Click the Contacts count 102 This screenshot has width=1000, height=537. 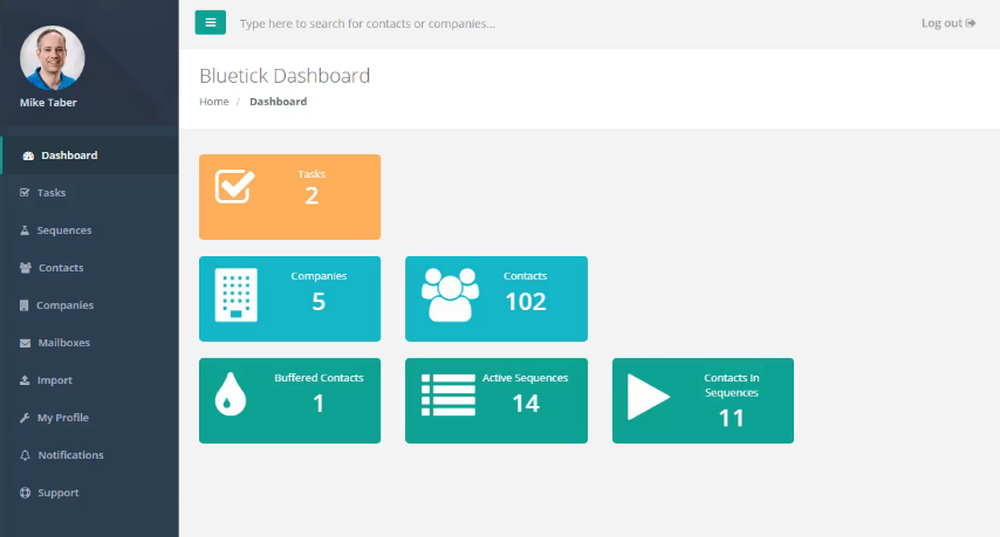[x=526, y=302]
